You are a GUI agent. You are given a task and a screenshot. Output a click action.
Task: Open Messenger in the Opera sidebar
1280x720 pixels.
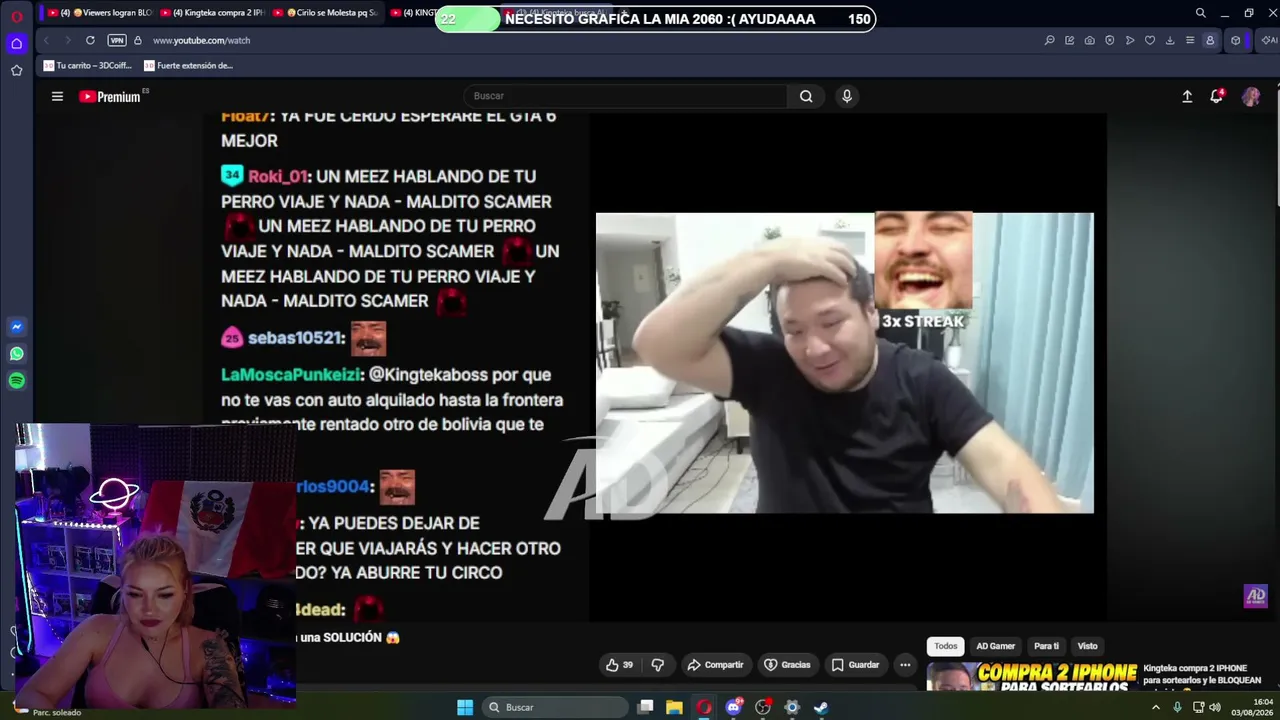(16, 327)
